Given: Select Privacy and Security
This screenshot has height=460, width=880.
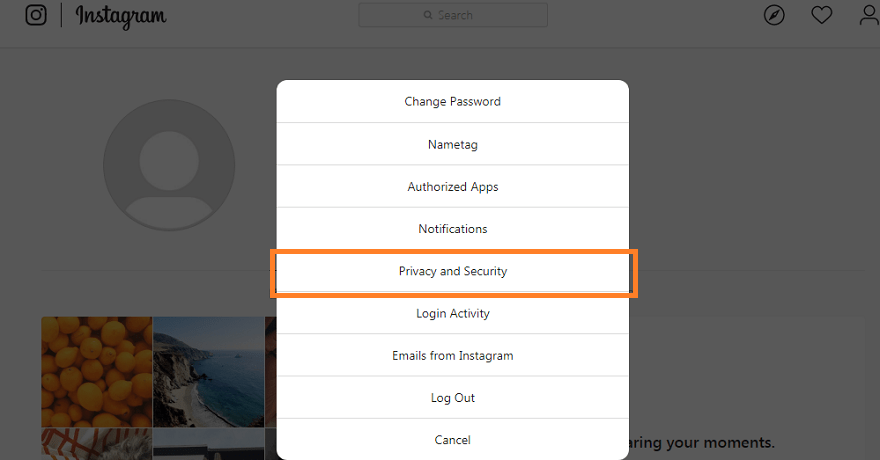Looking at the screenshot, I should click(x=453, y=272).
